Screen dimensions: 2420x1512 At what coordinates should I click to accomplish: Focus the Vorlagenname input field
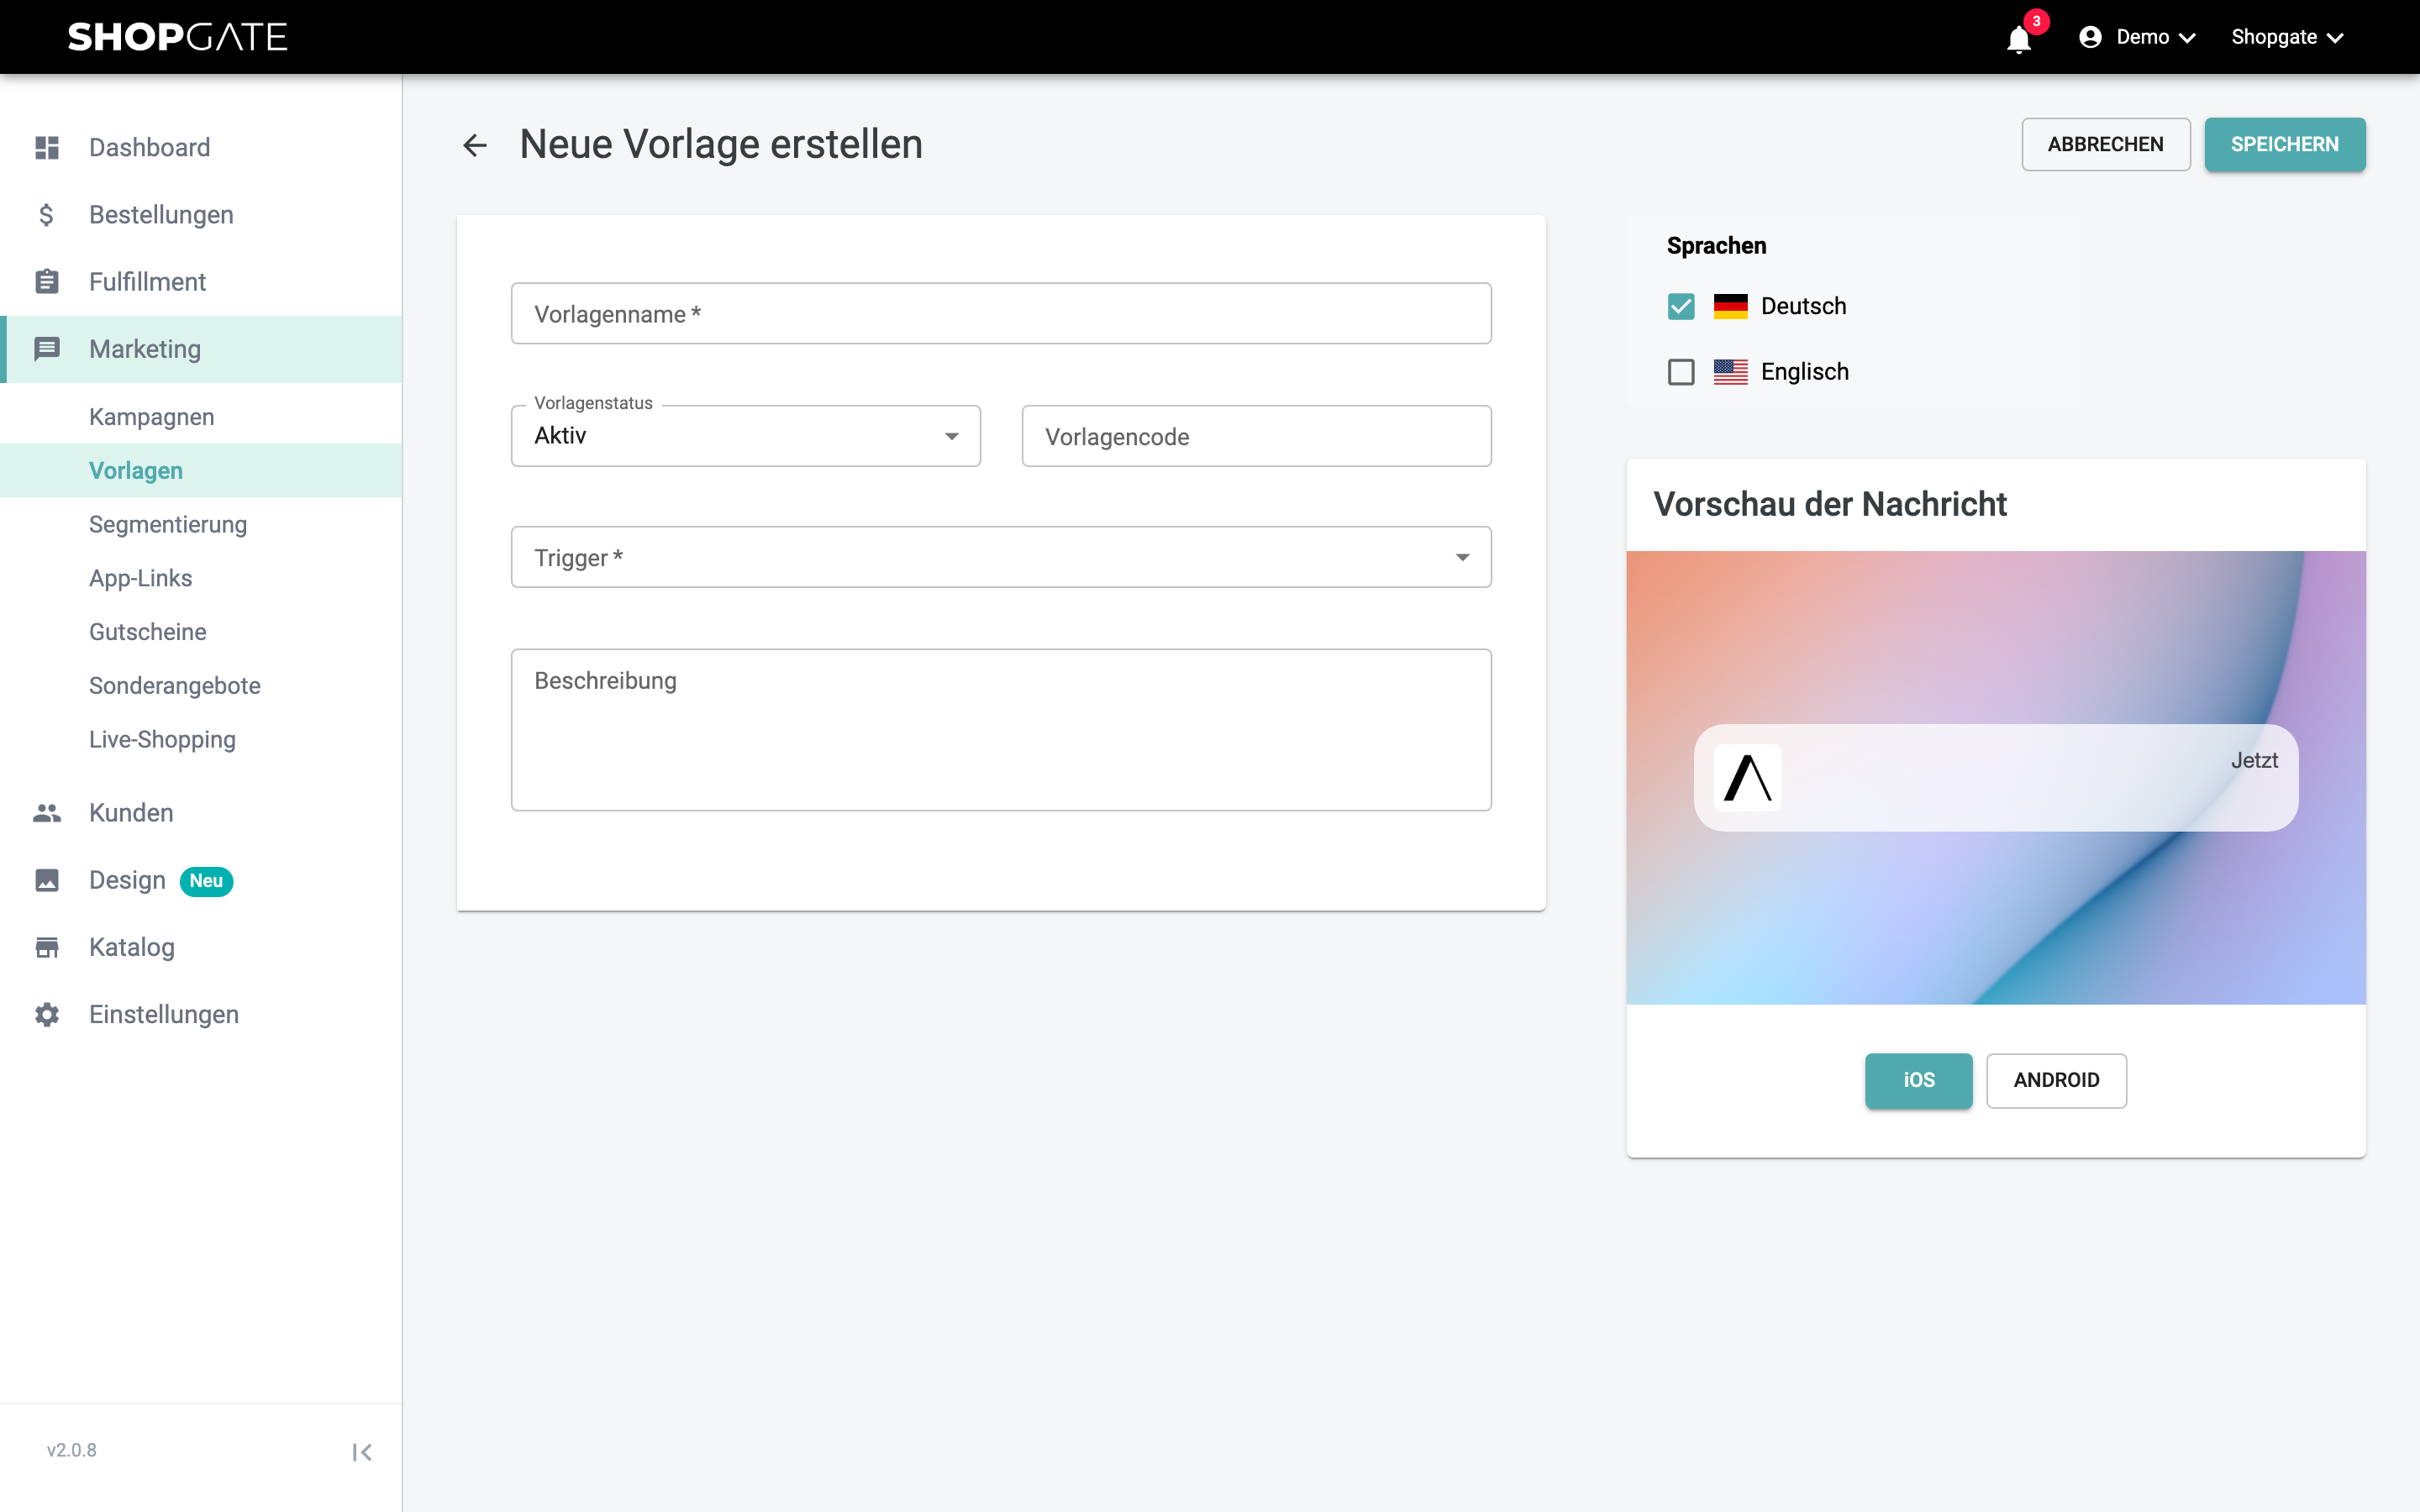pyautogui.click(x=1001, y=313)
